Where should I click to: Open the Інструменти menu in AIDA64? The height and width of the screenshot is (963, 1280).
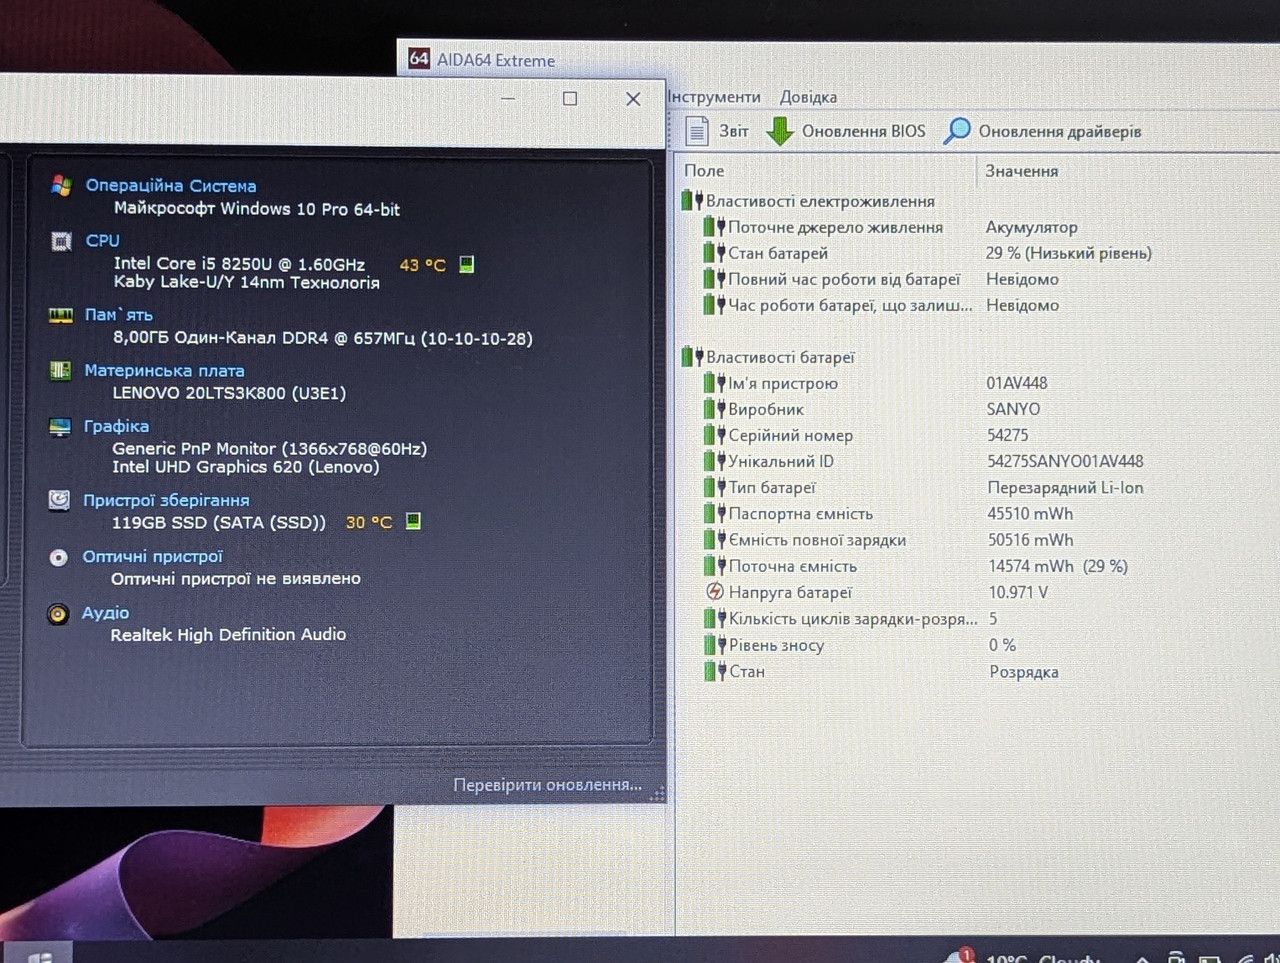coord(714,97)
